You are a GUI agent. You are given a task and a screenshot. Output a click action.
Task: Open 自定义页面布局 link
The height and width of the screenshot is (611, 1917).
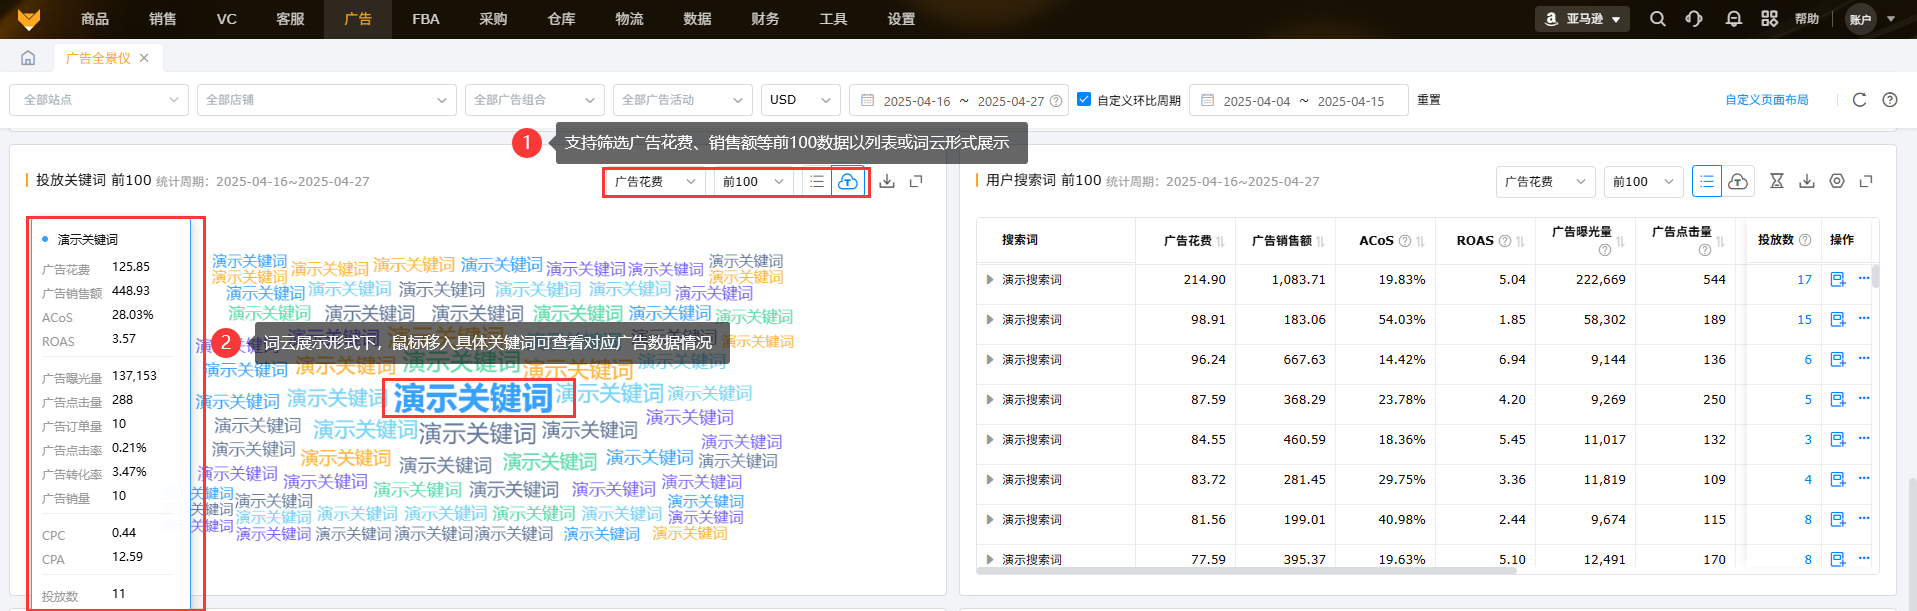click(1767, 100)
